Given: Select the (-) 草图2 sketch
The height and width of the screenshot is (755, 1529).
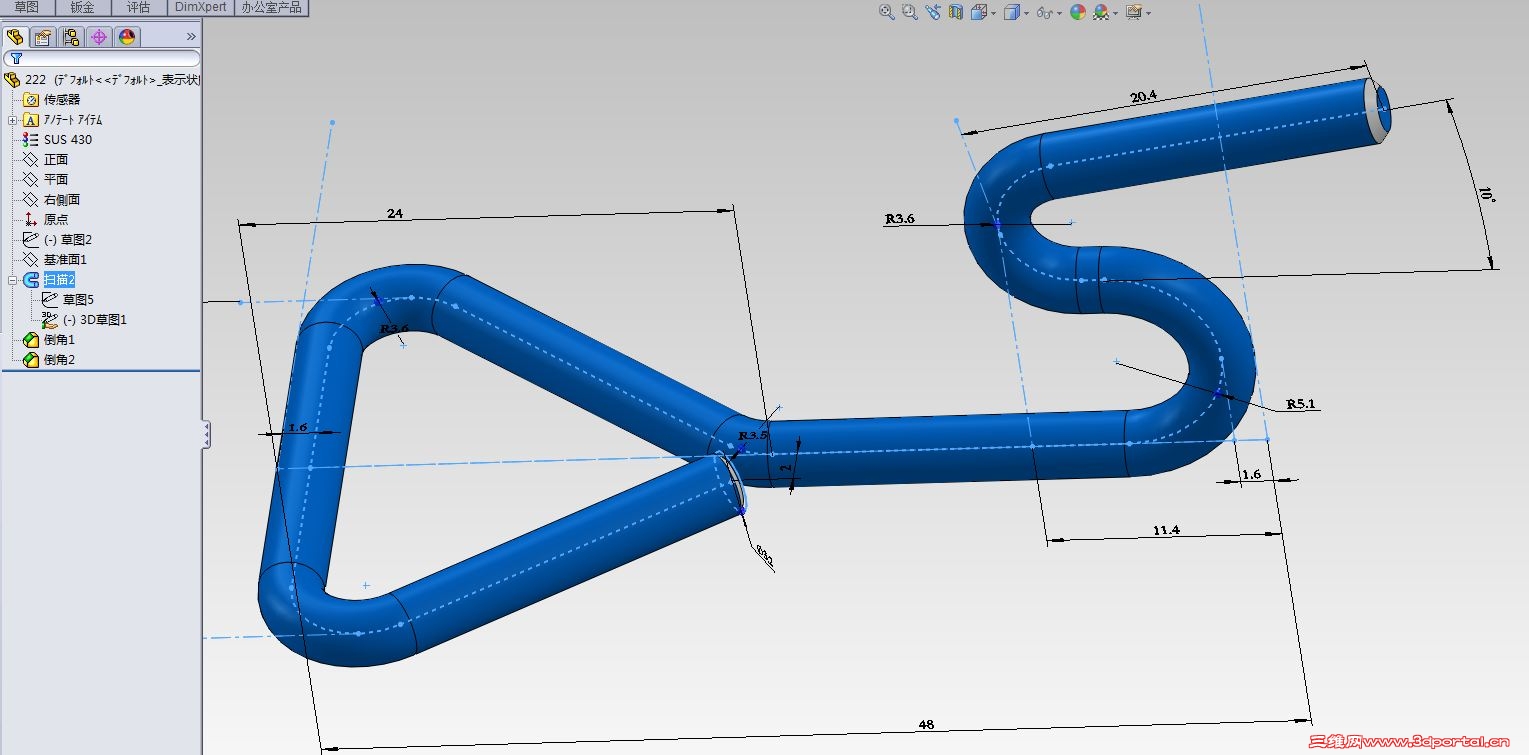Looking at the screenshot, I should click(x=57, y=240).
